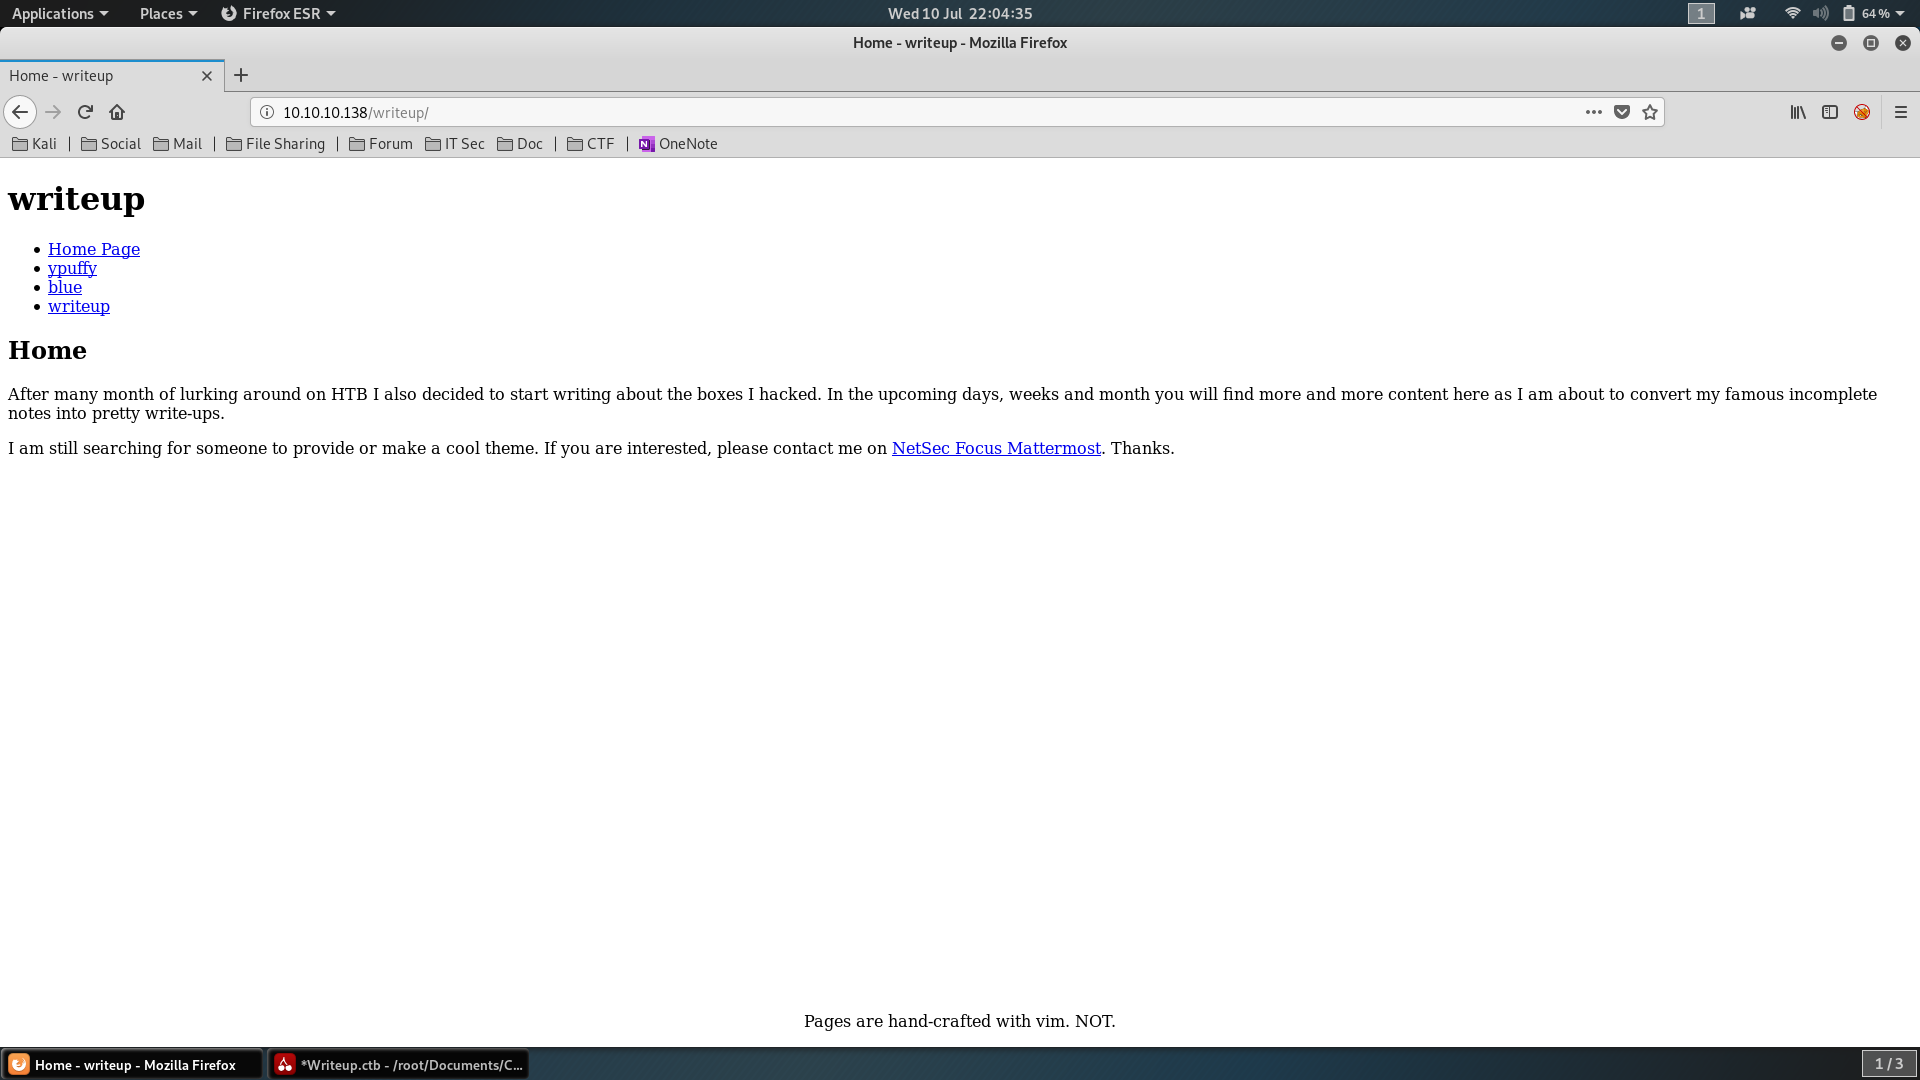
Task: Click the URL address bar field
Action: 900,112
